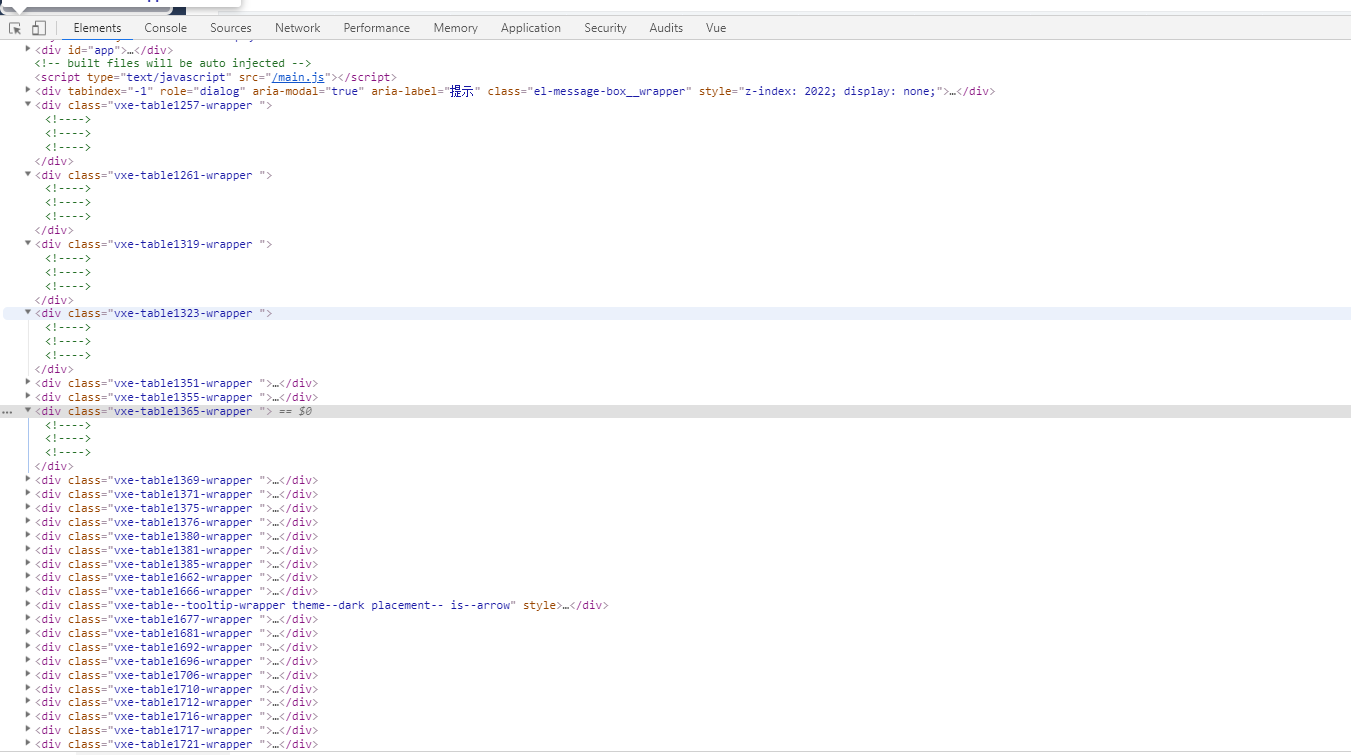Click the "built files will be auto injected" comment

[x=173, y=63]
